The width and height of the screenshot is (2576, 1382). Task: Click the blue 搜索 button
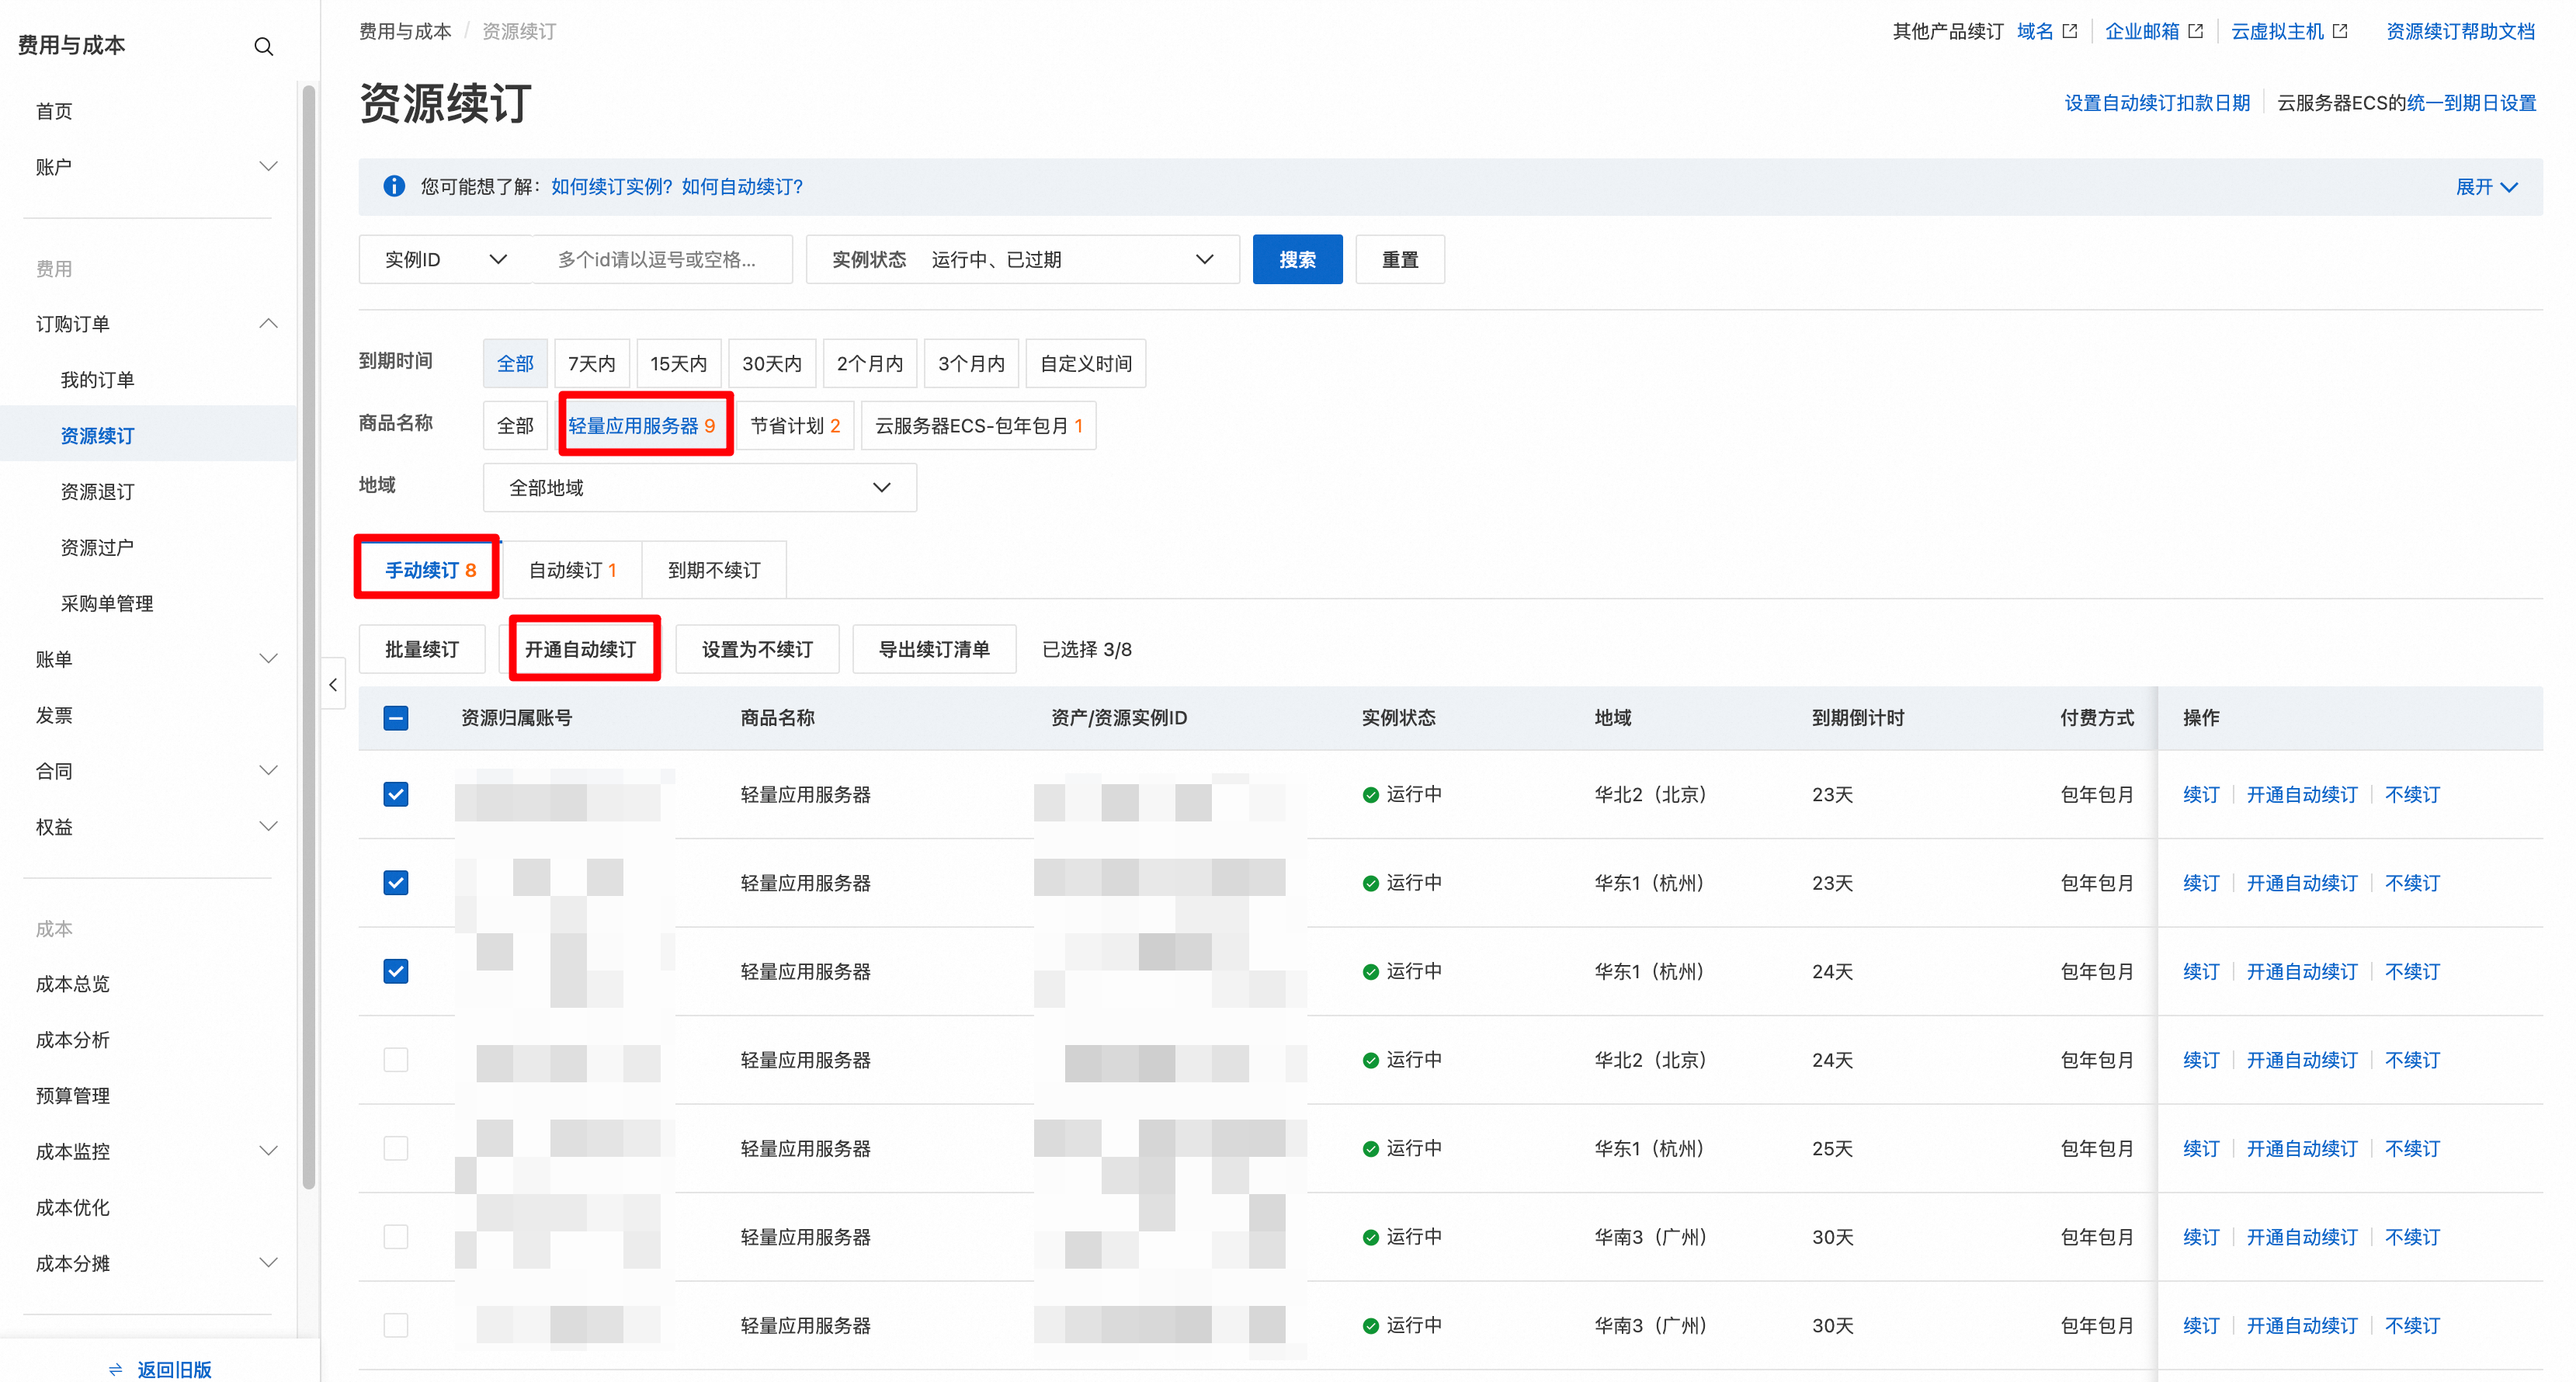1297,259
